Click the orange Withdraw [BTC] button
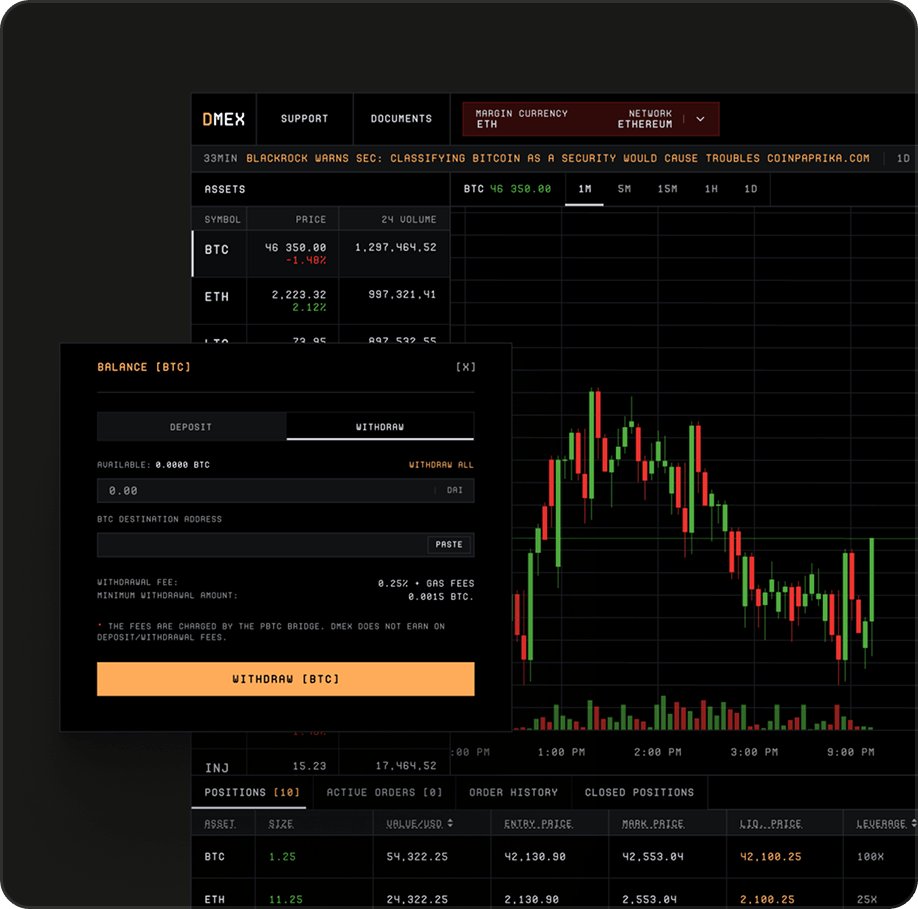 (x=285, y=679)
